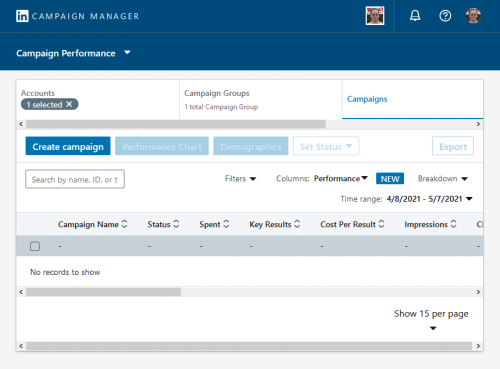This screenshot has width=500, height=369.
Task: Open the Set Status dropdown
Action: tap(326, 146)
